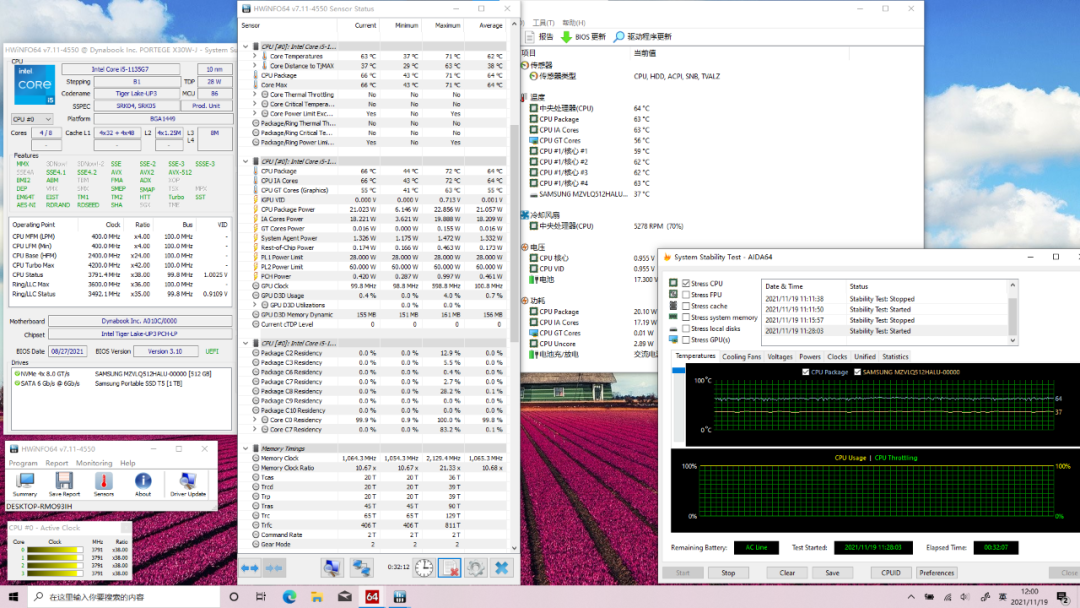Open Report menu in HWiNFO64
This screenshot has width=1080, height=608.
pyautogui.click(x=56, y=463)
